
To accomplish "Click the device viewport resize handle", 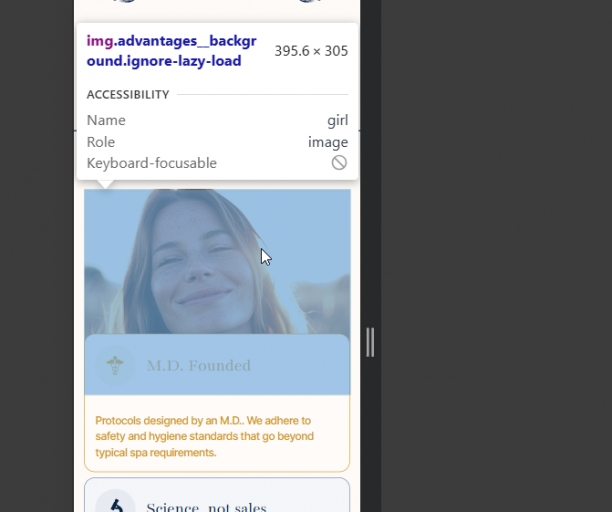I will click(x=370, y=342).
